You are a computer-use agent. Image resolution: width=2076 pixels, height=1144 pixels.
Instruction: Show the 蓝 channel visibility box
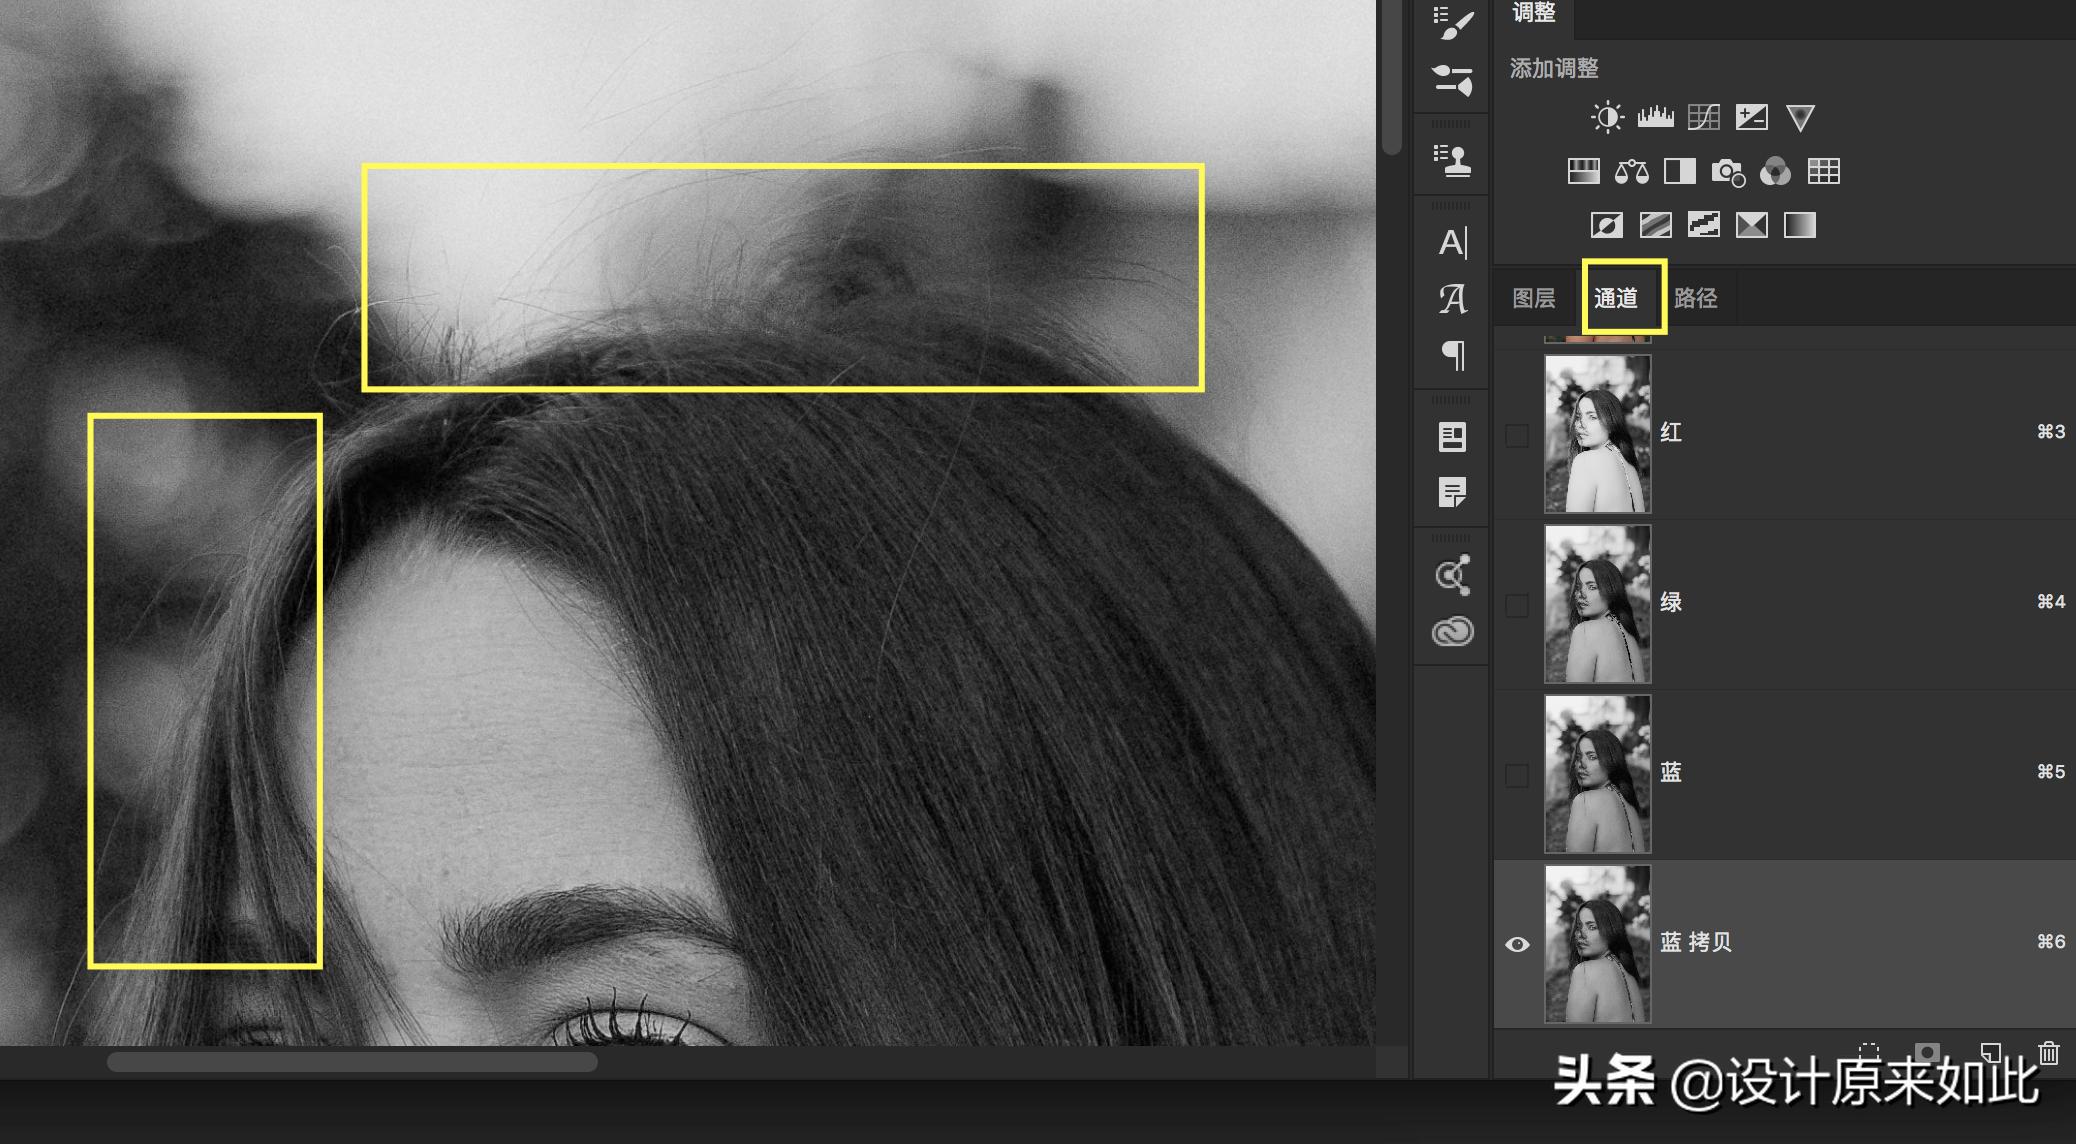coord(1517,775)
